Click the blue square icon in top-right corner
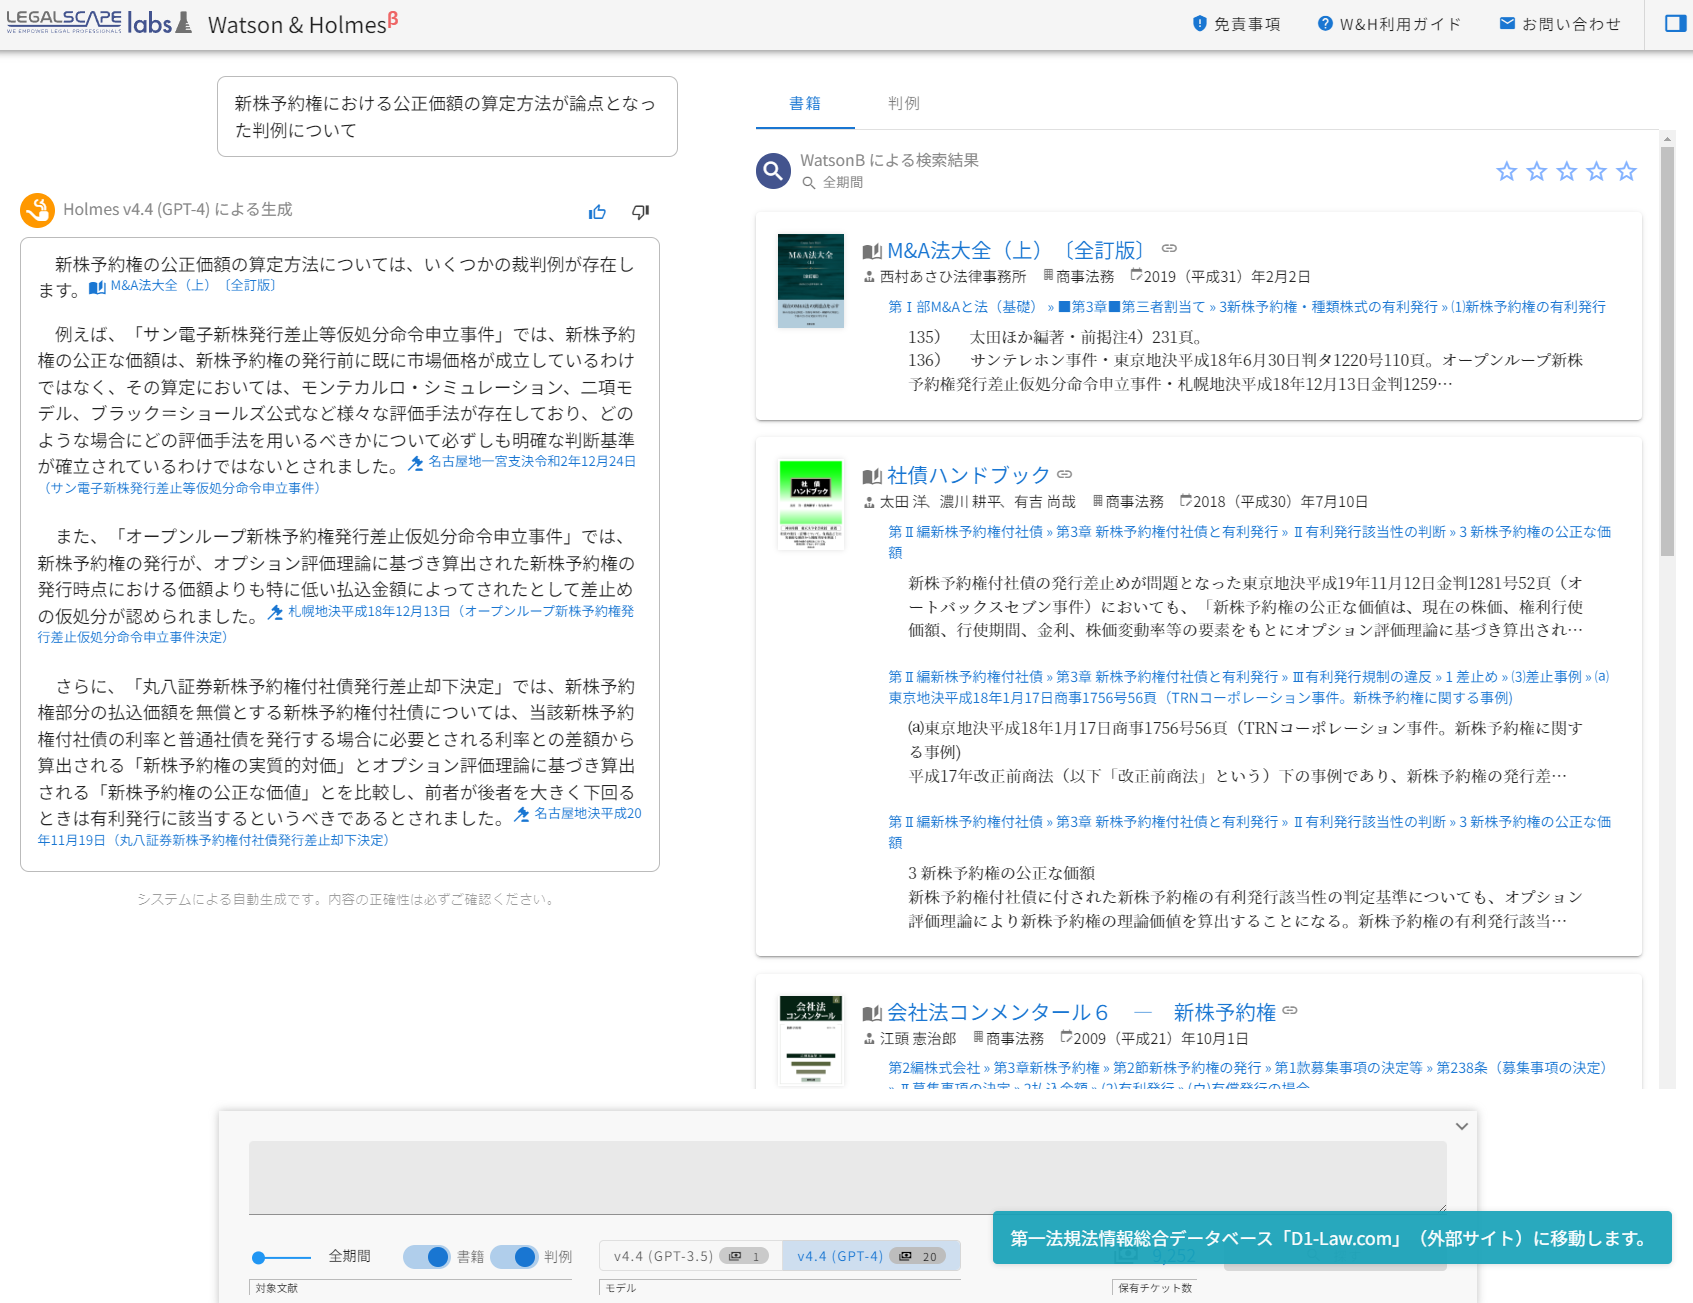1693x1303 pixels. [x=1674, y=22]
